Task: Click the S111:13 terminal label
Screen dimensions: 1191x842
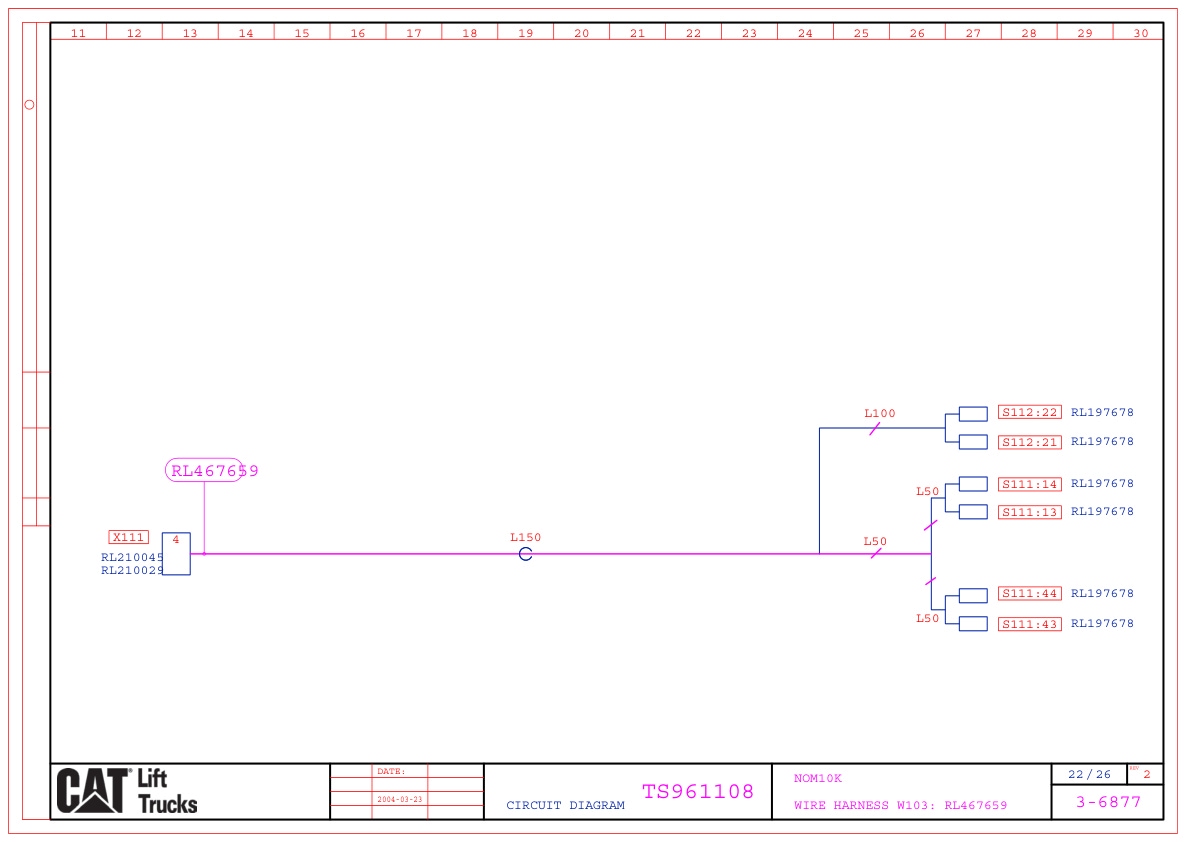Action: (x=1030, y=512)
